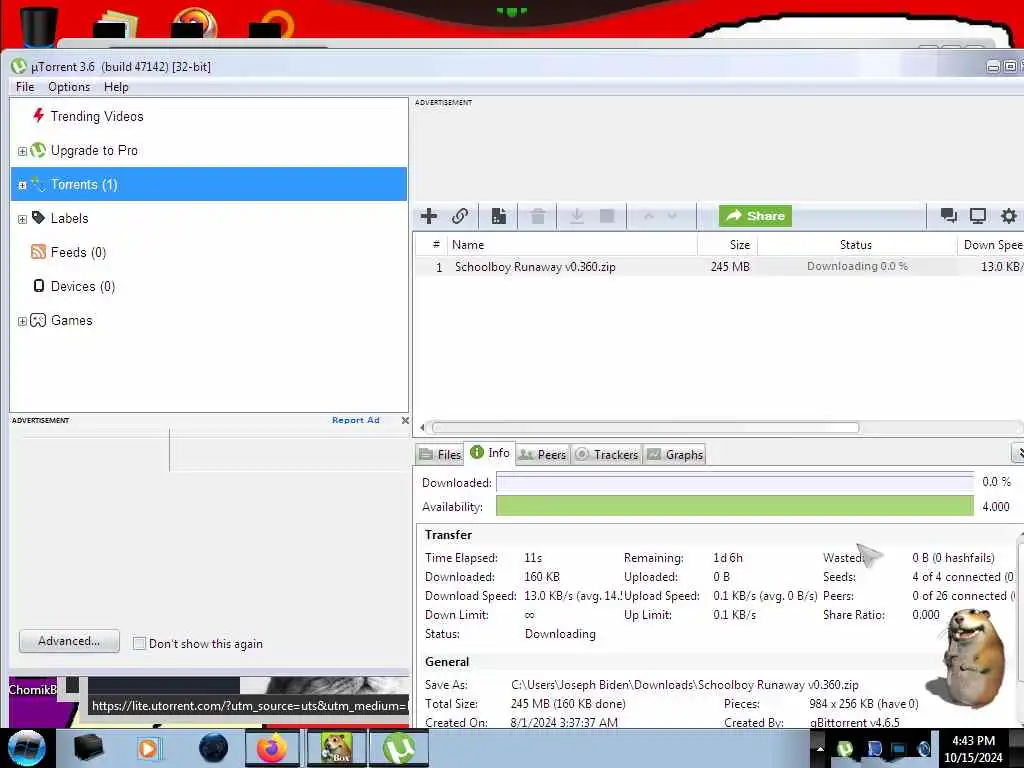Open Firefox from the taskbar
1024x768 pixels.
click(x=272, y=748)
